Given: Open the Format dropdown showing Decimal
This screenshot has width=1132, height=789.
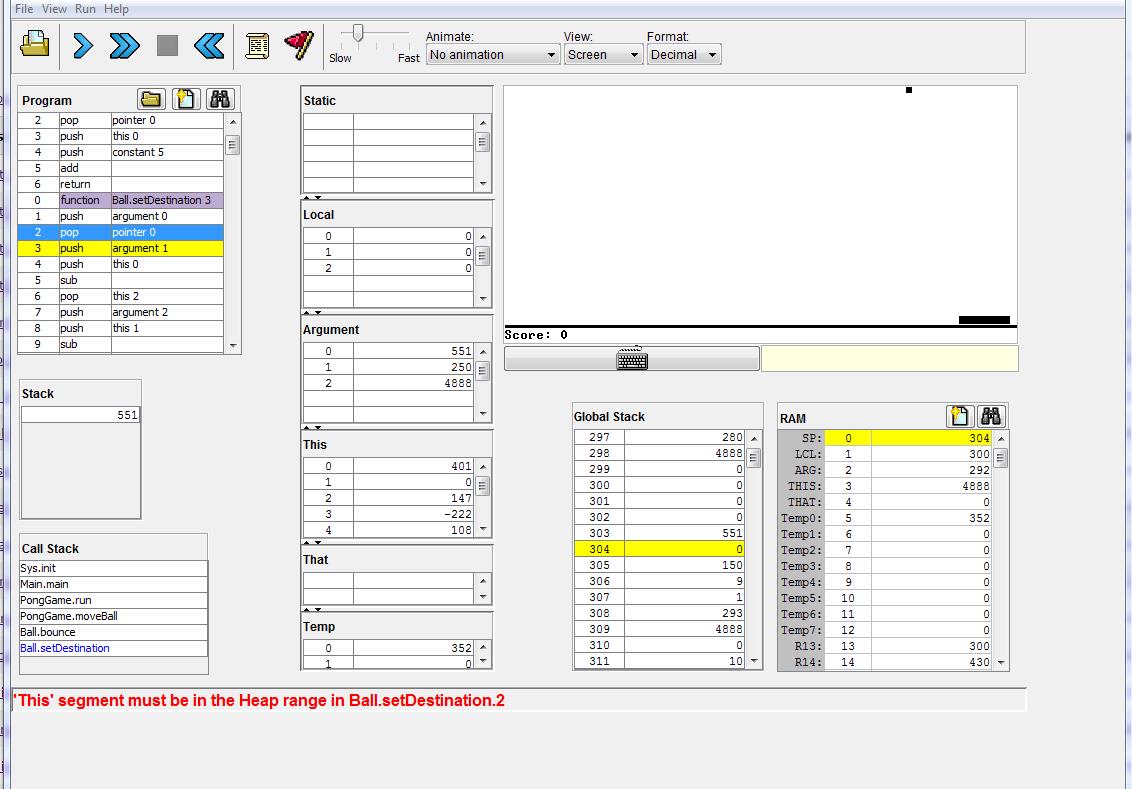Looking at the screenshot, I should [684, 55].
